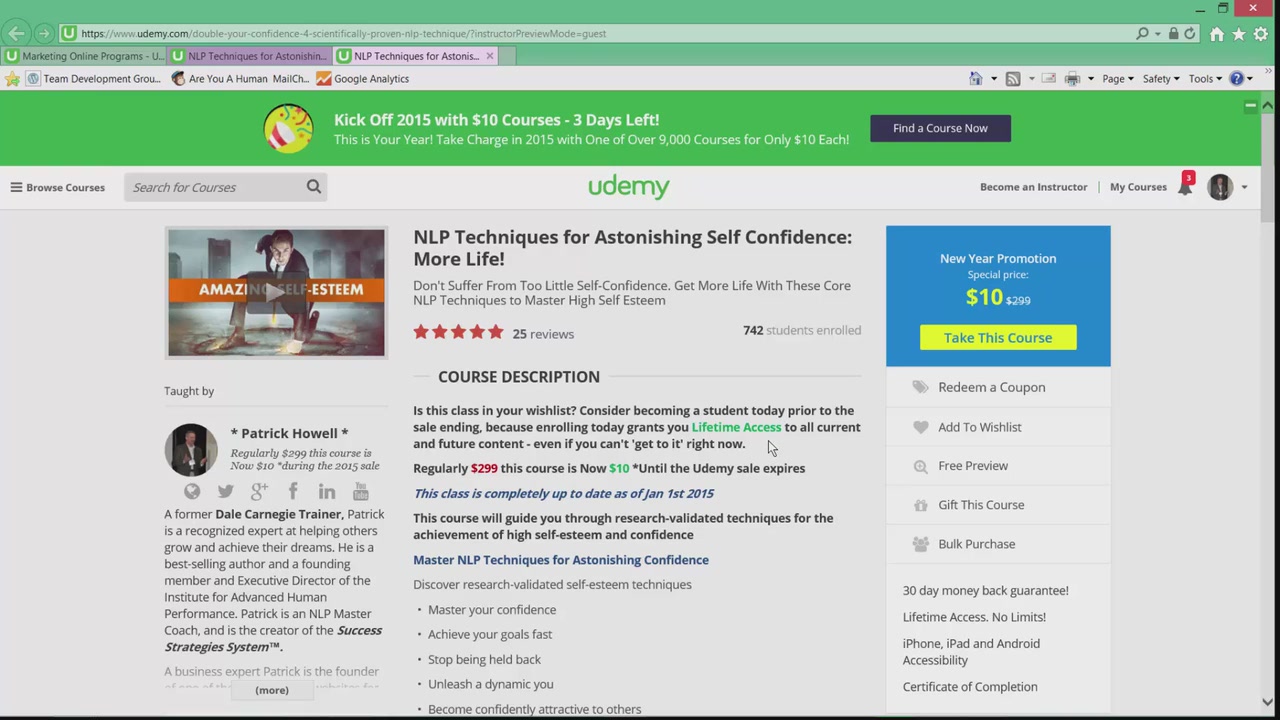Expand the command bar Home dropdown arrow
Viewport: 1280px width, 720px height.
tap(993, 79)
